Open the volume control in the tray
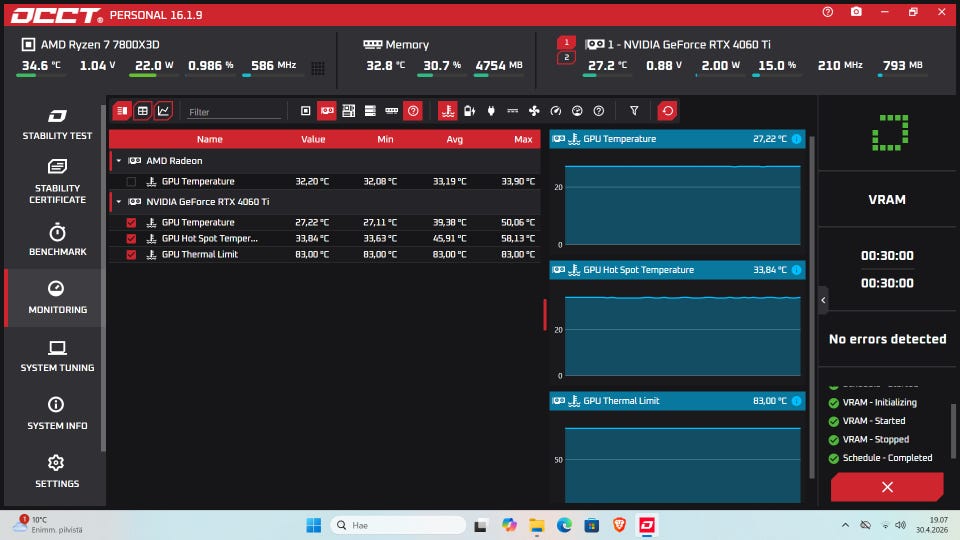Viewport: 960px width, 540px height. point(900,525)
